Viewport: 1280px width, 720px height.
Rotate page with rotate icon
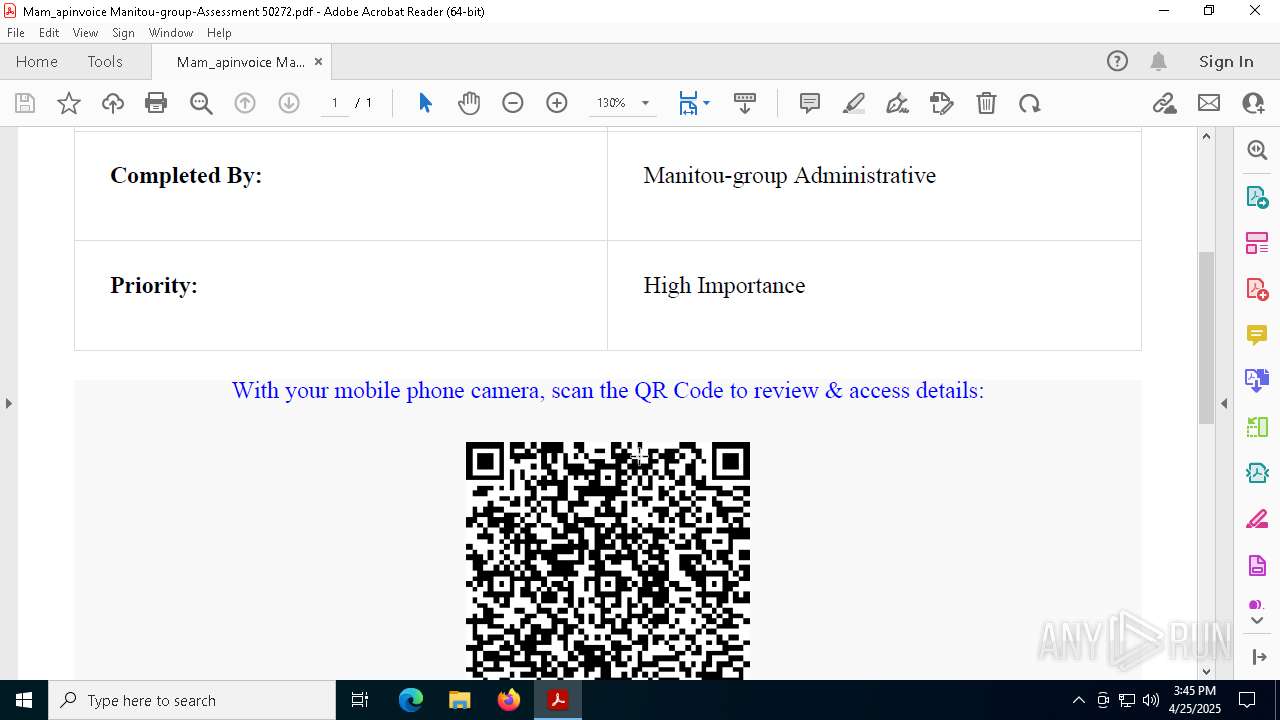click(x=1030, y=103)
